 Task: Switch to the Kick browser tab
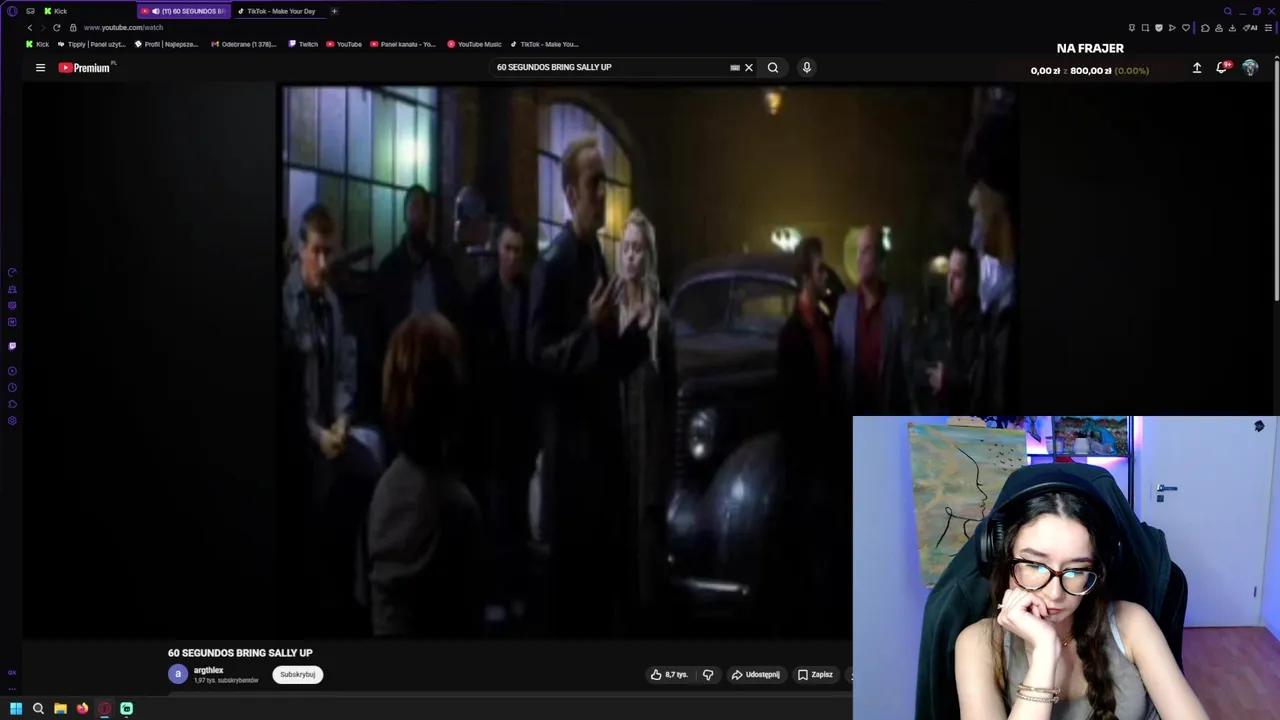click(60, 11)
